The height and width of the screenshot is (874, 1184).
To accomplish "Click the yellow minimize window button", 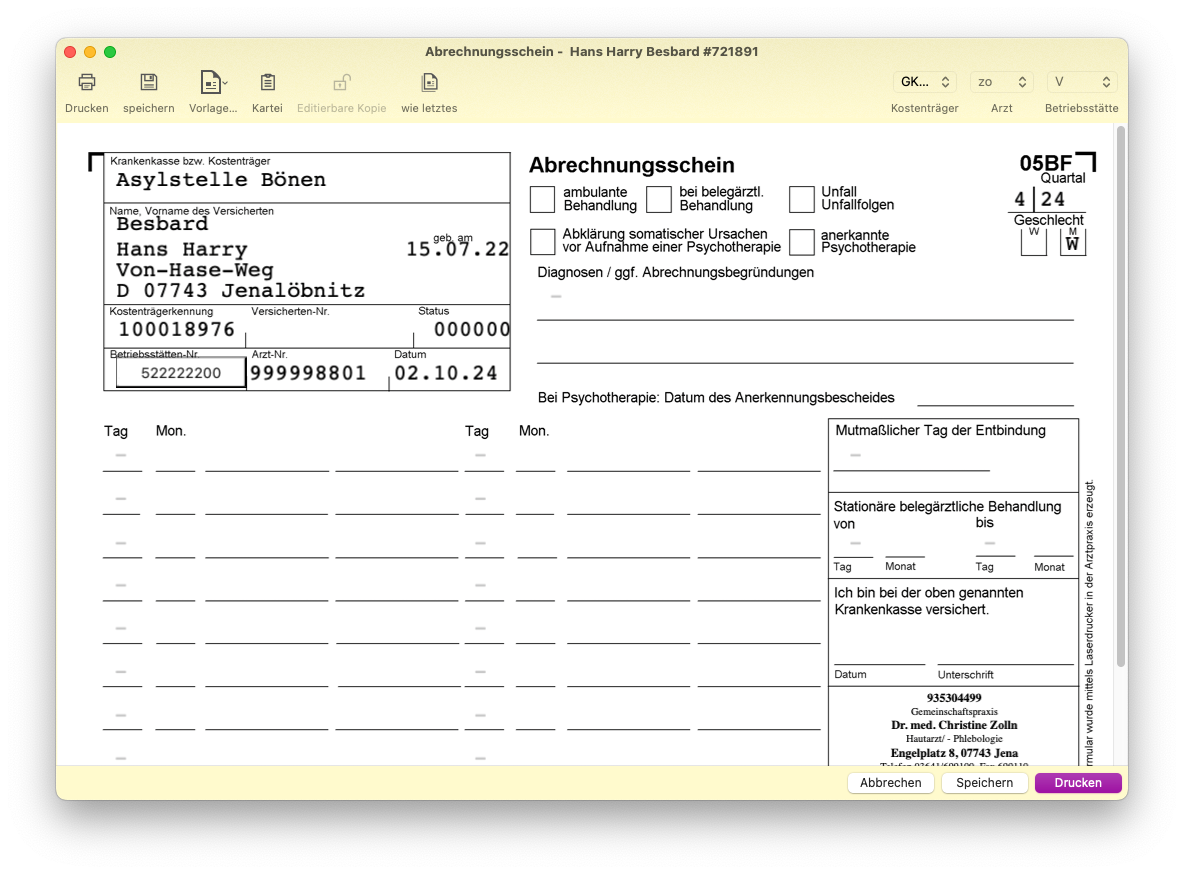I will click(x=90, y=51).
